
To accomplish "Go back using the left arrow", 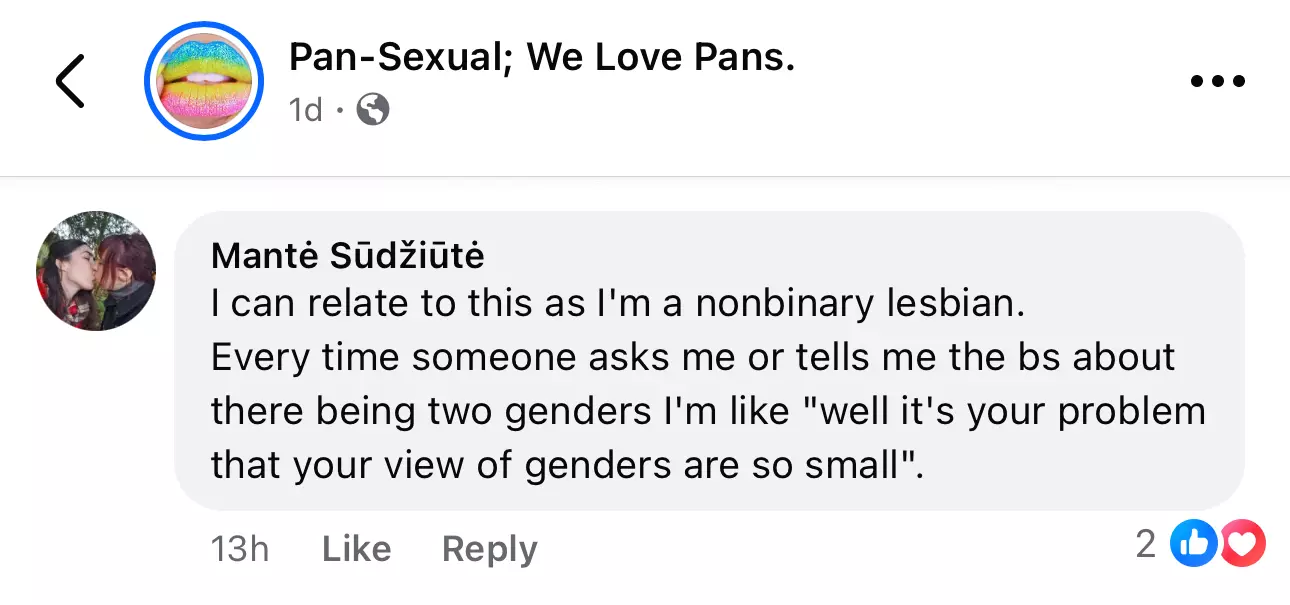I will click(70, 81).
